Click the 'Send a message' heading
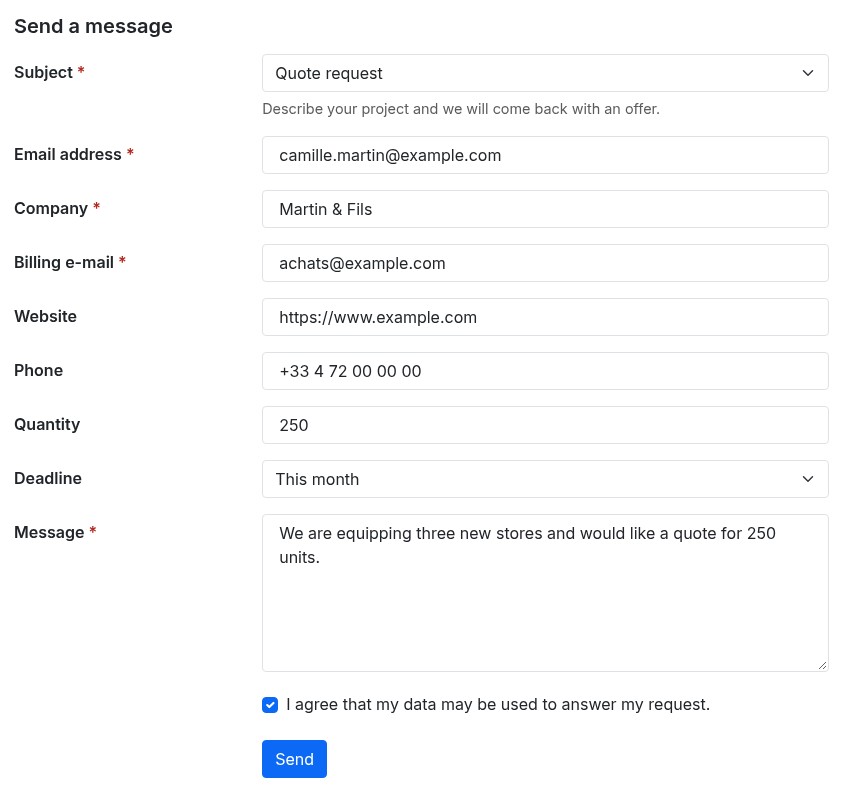 tap(94, 26)
